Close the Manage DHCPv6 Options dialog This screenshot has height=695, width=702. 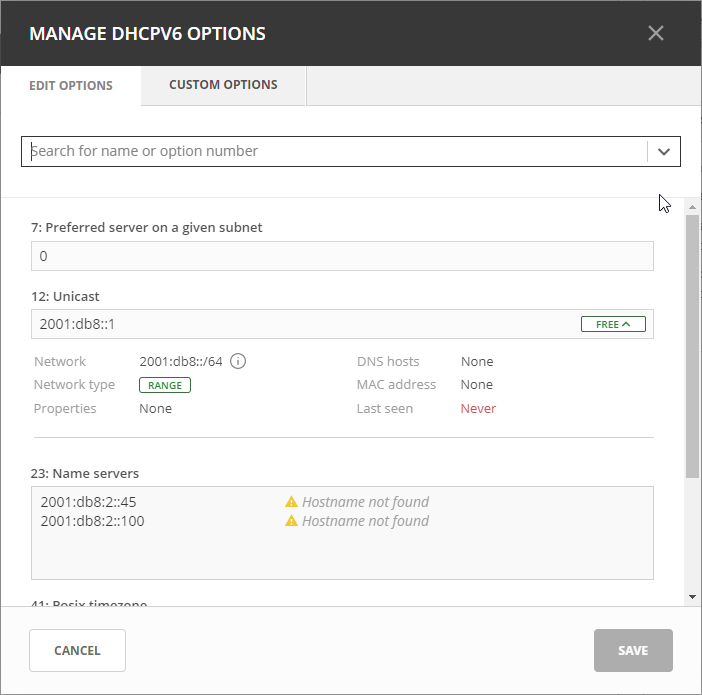click(656, 33)
